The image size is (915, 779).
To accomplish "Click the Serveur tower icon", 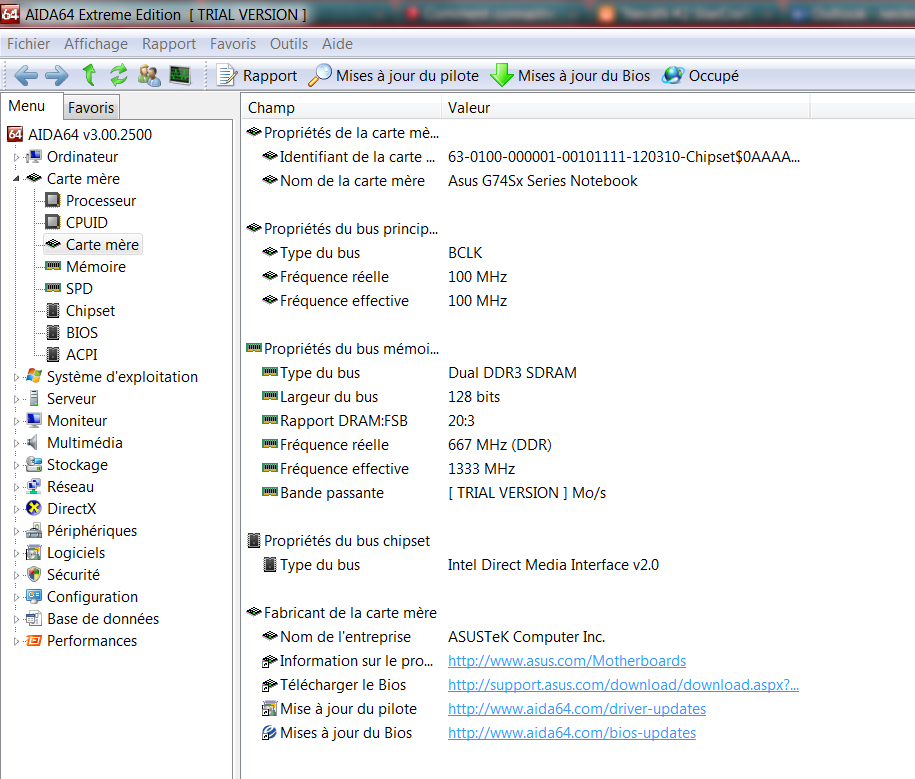I will point(34,399).
